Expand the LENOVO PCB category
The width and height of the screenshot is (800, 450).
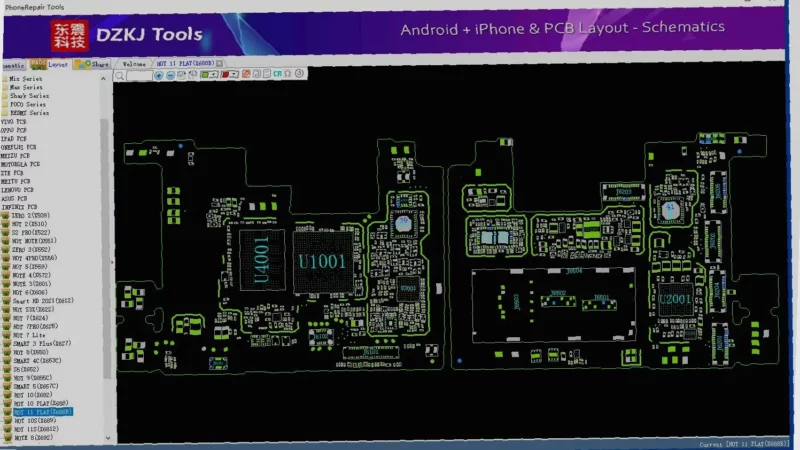point(17,190)
